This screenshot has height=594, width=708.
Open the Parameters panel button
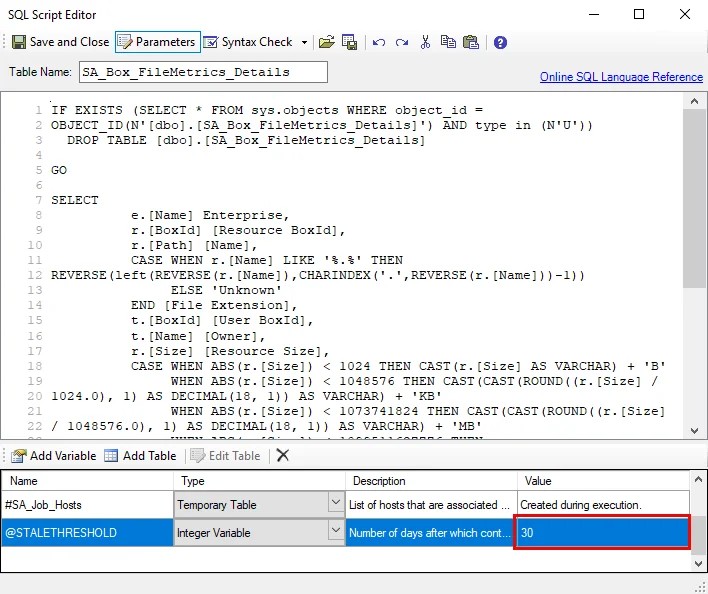coord(158,42)
